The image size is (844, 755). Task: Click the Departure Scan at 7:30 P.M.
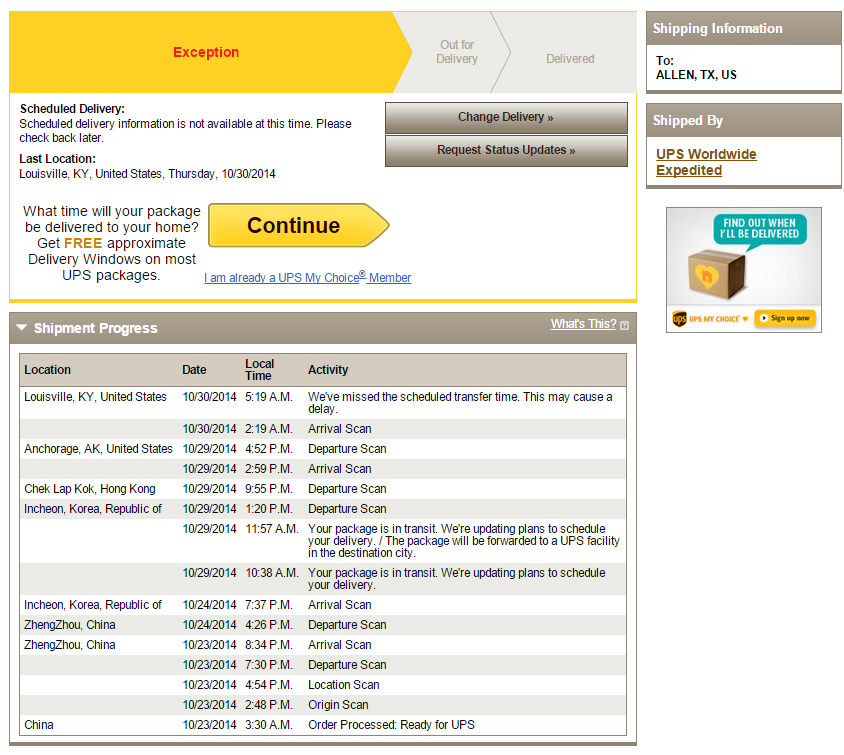(x=347, y=665)
